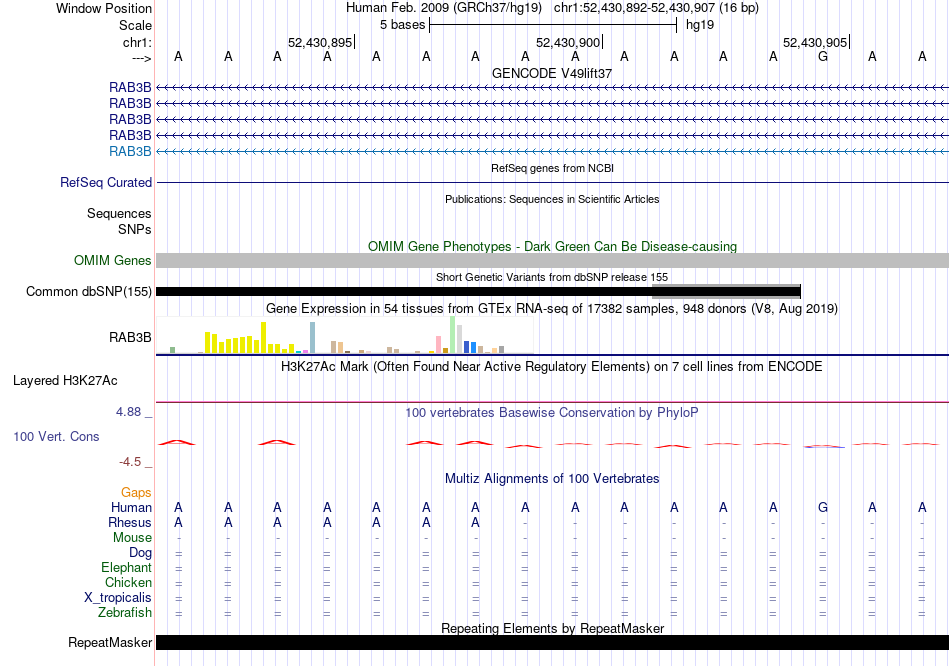Open the RefSeq Curated track label
950x666 pixels.
pyautogui.click(x=106, y=182)
